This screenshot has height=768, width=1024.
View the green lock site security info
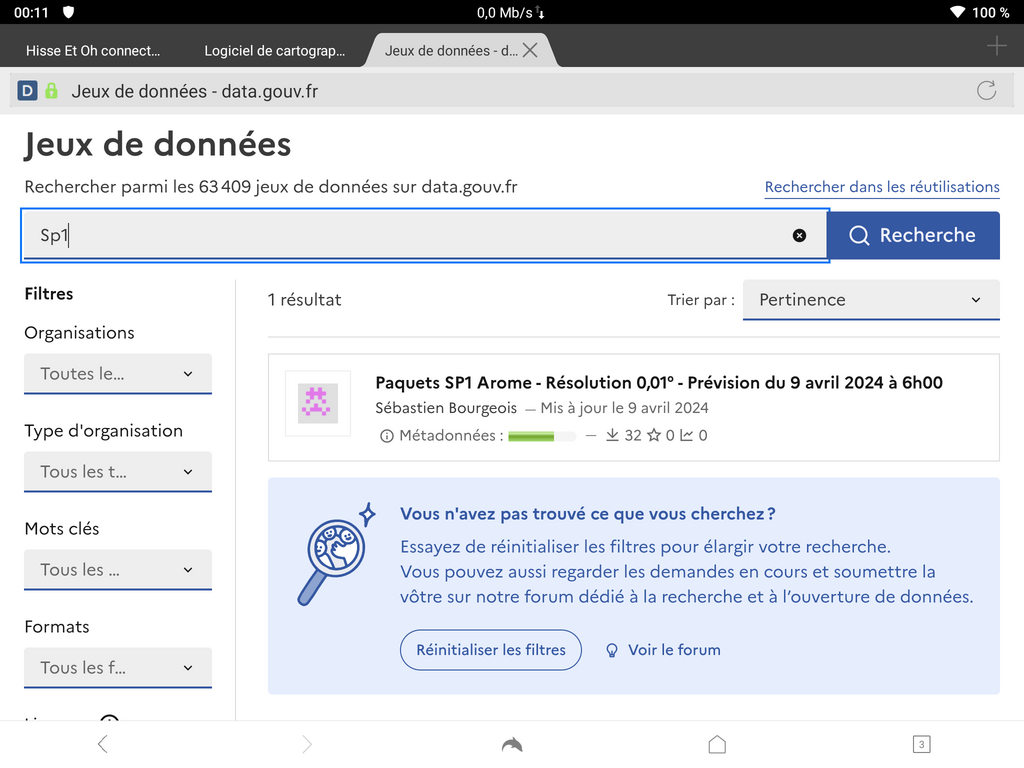pos(52,91)
